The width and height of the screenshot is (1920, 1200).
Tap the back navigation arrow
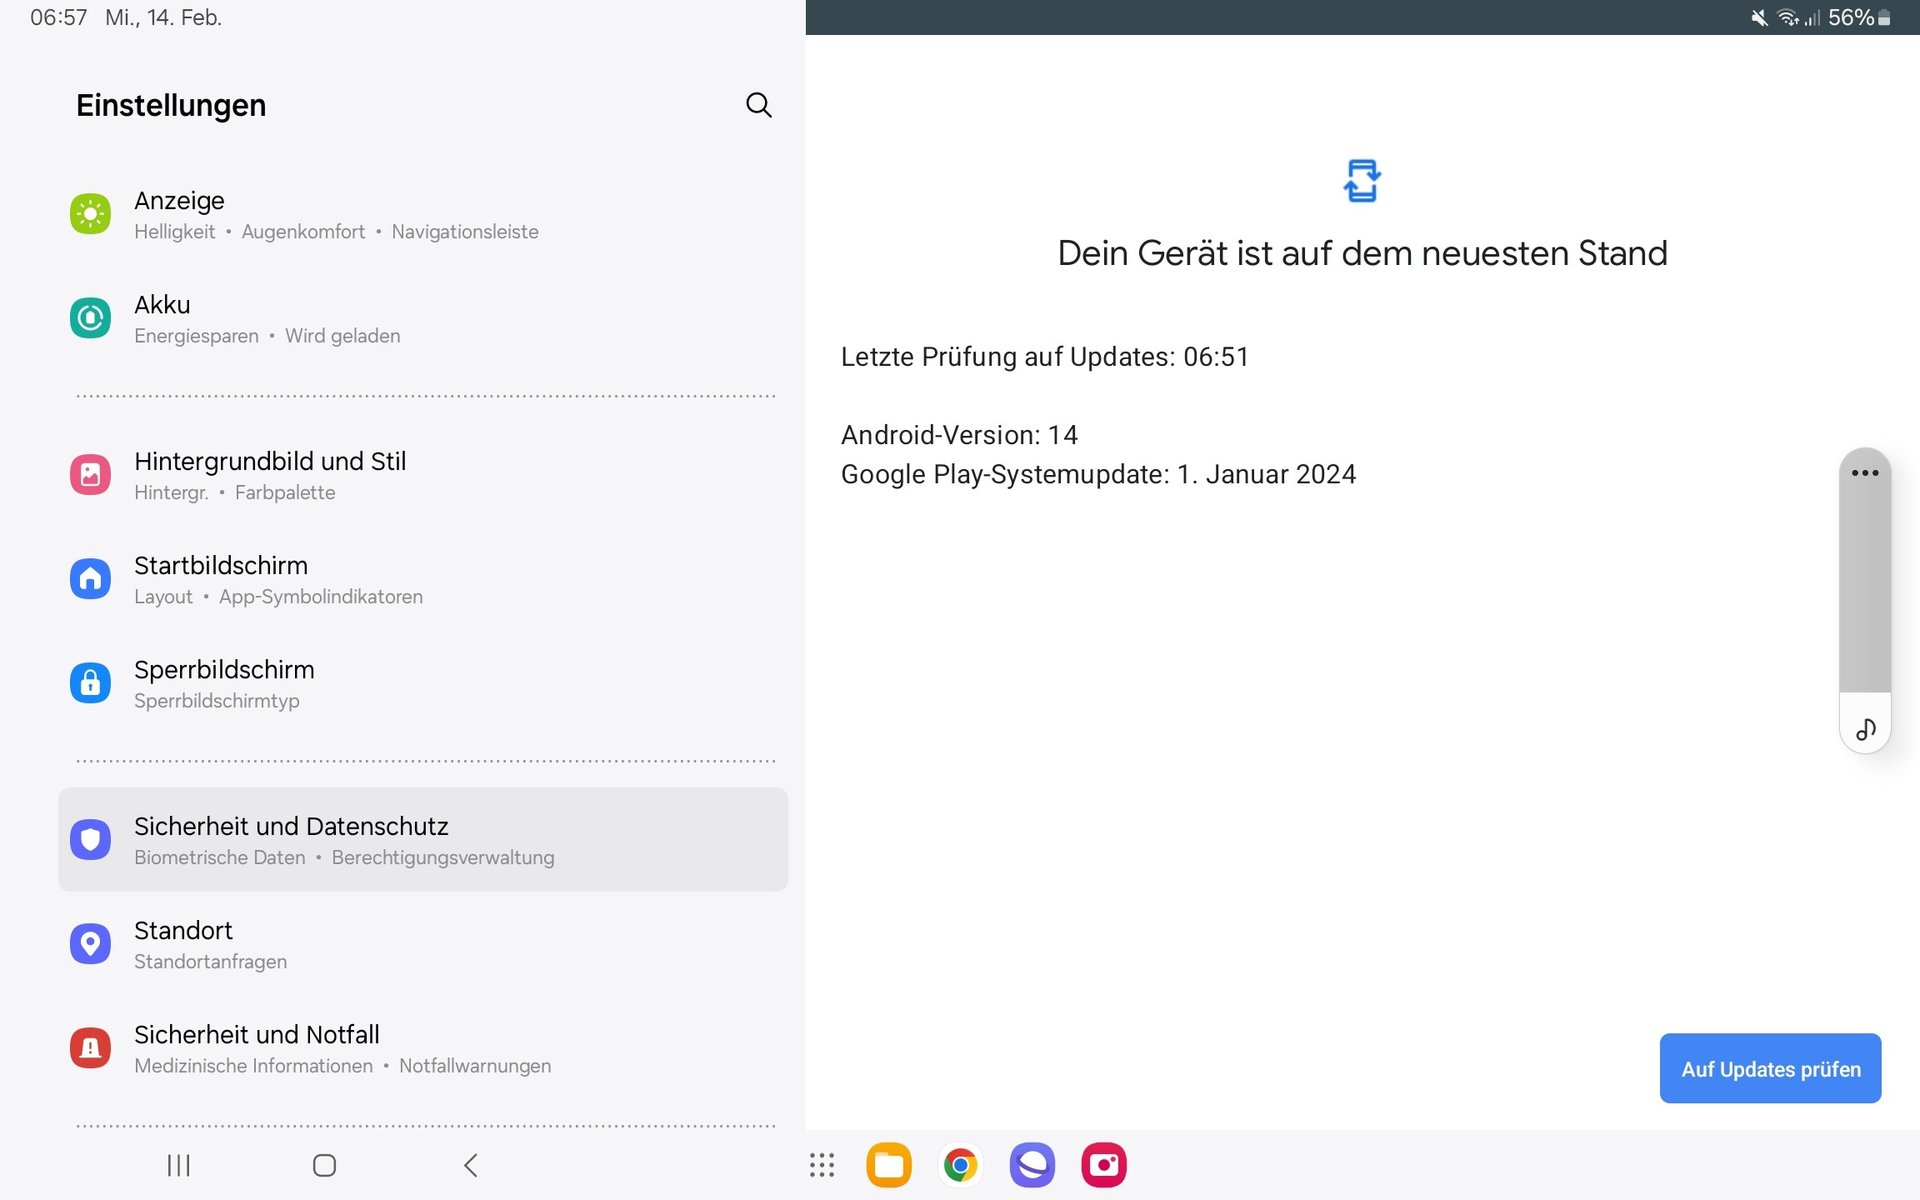(x=470, y=1165)
